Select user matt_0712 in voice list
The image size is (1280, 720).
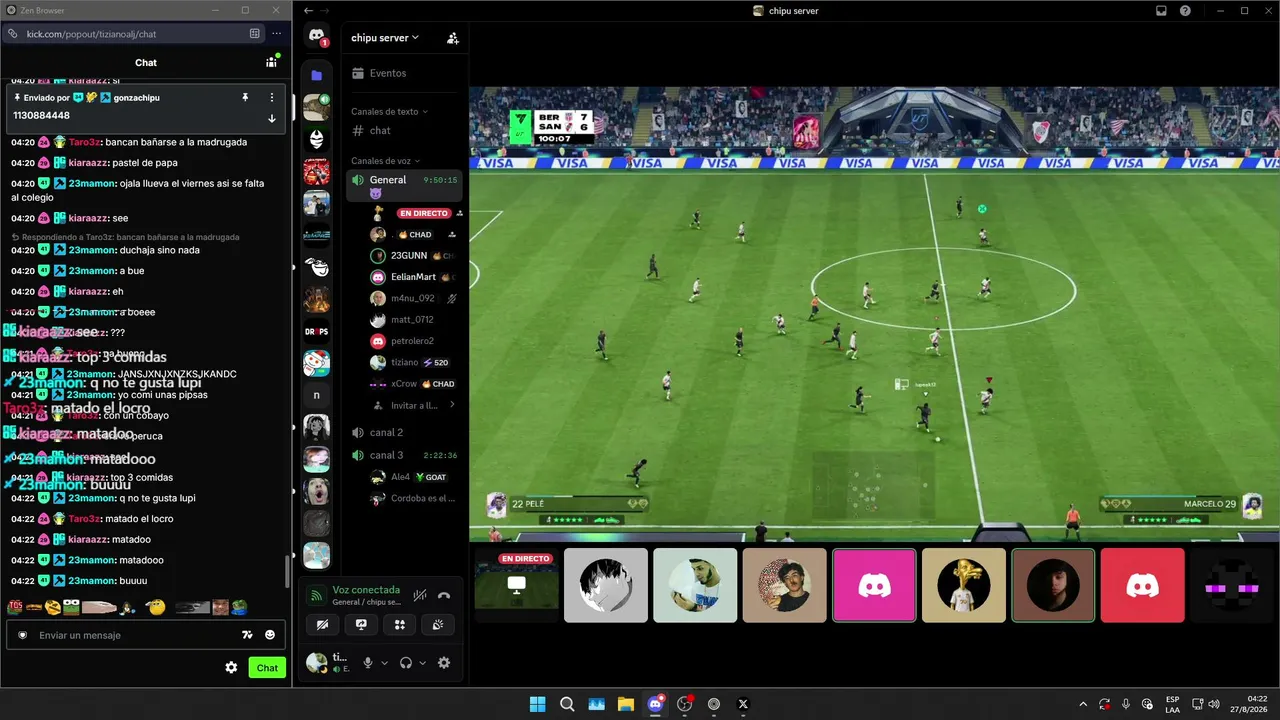pos(412,320)
